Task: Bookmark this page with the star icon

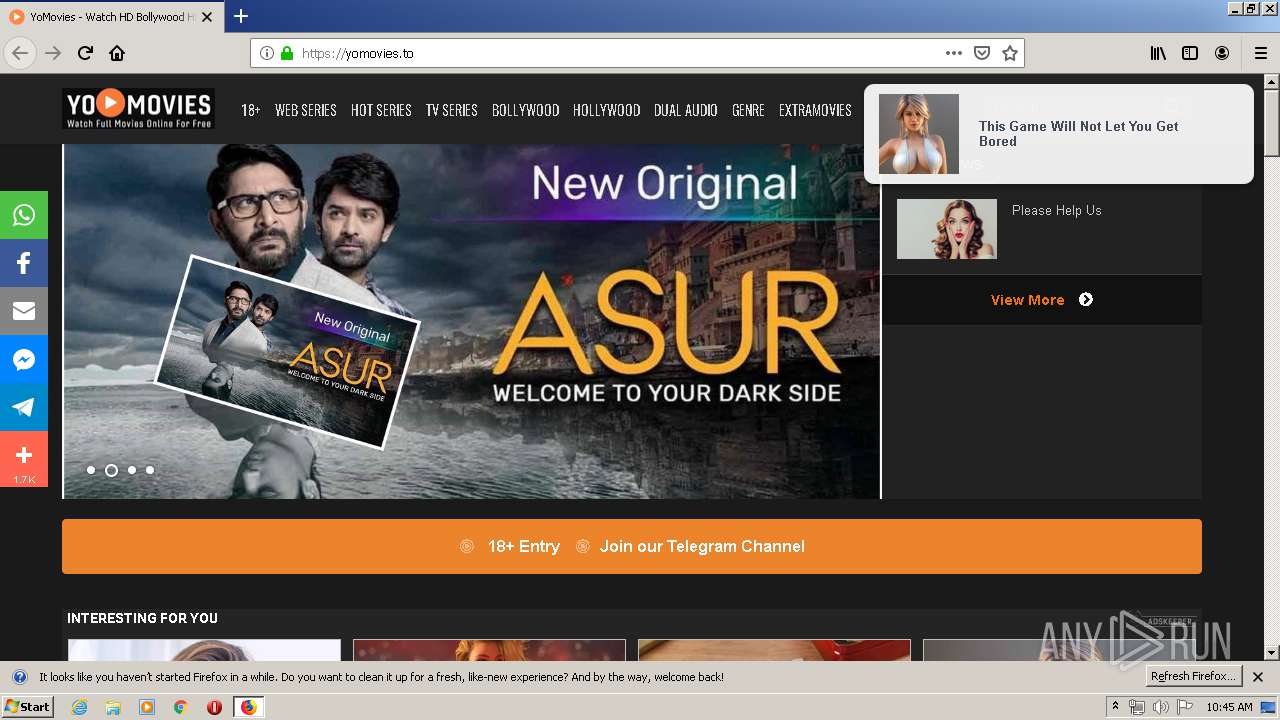Action: (x=1010, y=53)
